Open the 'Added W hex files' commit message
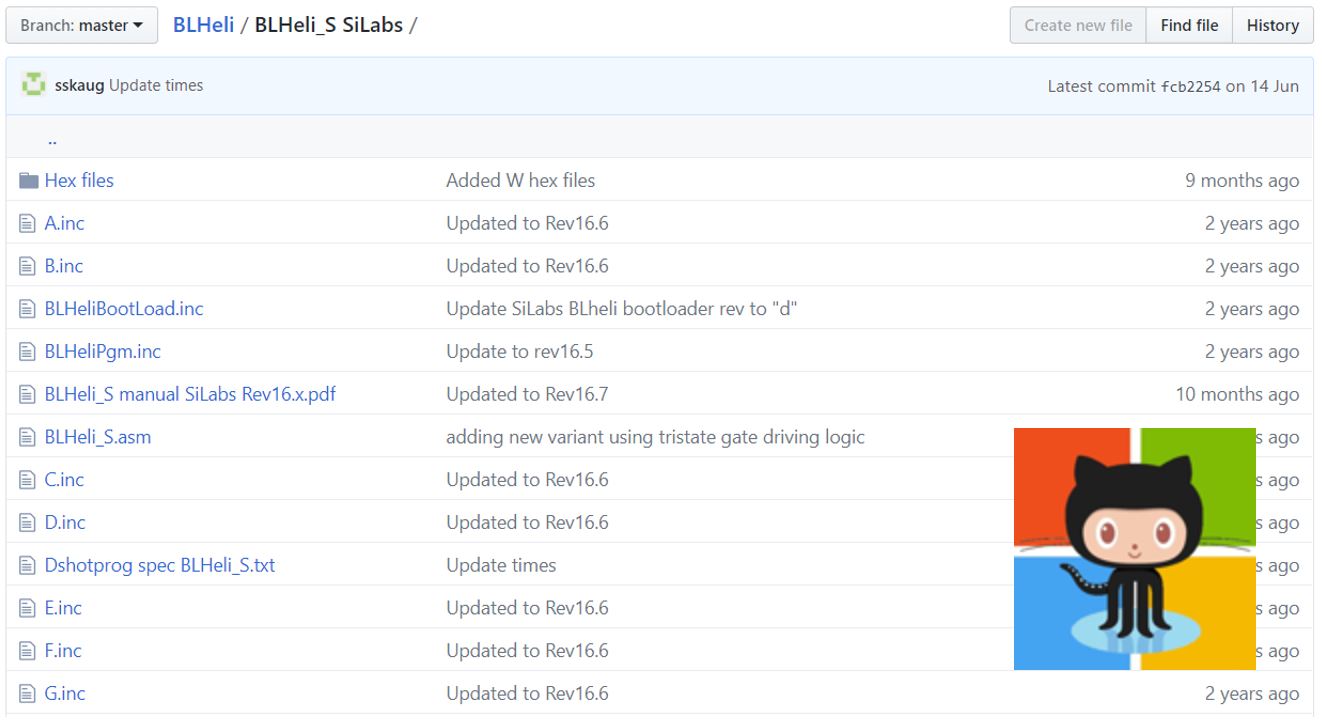Image resolution: width=1322 pixels, height=722 pixels. [520, 181]
